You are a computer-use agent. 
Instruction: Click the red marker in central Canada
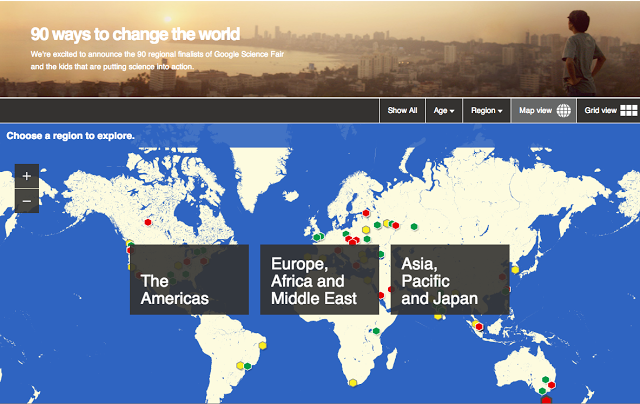[x=148, y=222]
